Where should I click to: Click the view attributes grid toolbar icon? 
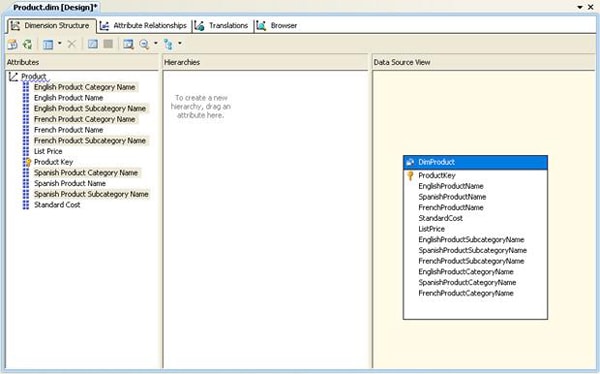pyautogui.click(x=48, y=44)
